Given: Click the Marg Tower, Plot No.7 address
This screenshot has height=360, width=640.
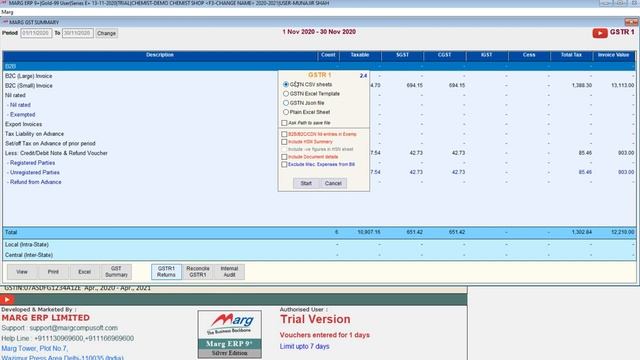Looking at the screenshot, I should pyautogui.click(x=34, y=349).
